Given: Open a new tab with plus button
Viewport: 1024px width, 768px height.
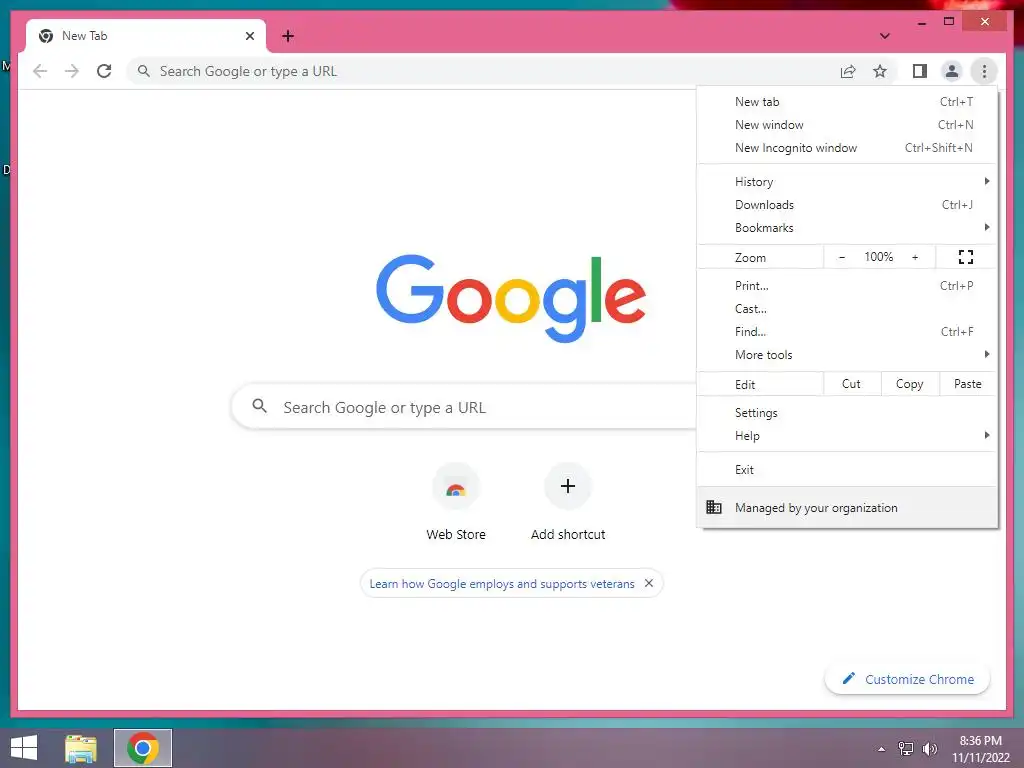Looking at the screenshot, I should tap(288, 36).
